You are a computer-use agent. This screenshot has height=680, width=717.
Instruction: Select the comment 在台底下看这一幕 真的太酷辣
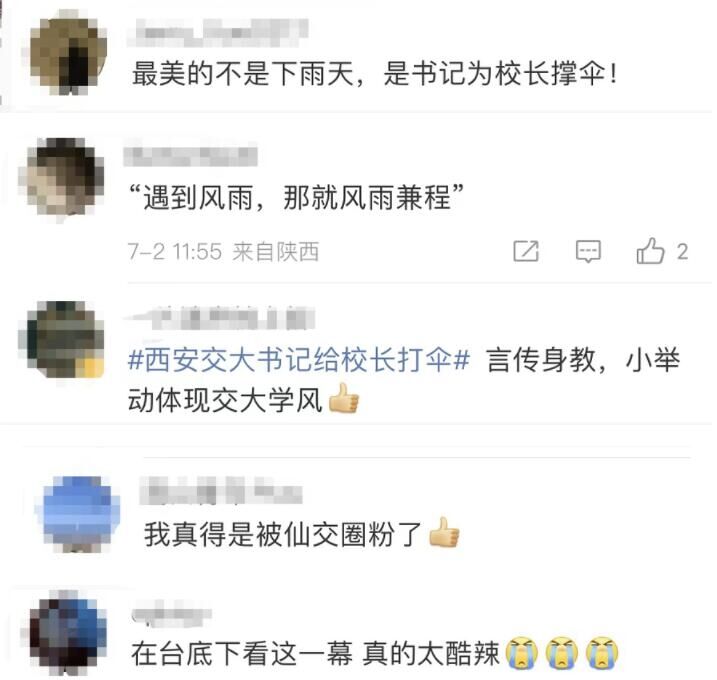[315, 653]
